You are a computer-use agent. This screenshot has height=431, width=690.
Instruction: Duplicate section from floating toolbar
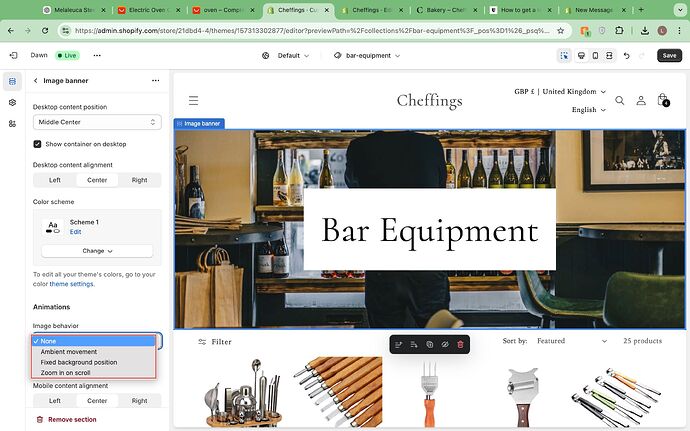tap(429, 344)
